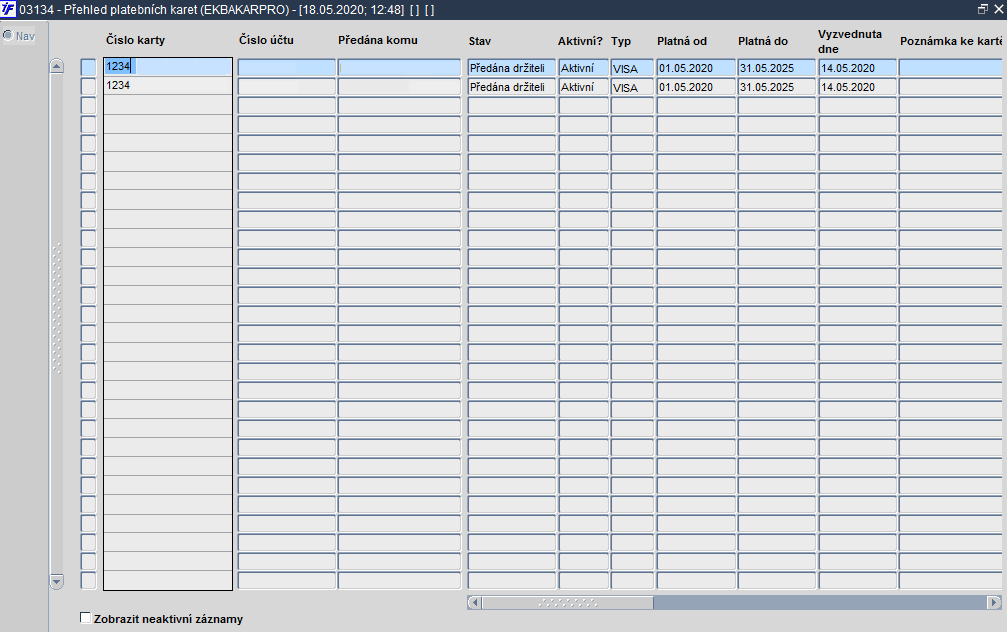1007x632 pixels.
Task: Click first row's 'VISA' type cell
Action: point(632,67)
